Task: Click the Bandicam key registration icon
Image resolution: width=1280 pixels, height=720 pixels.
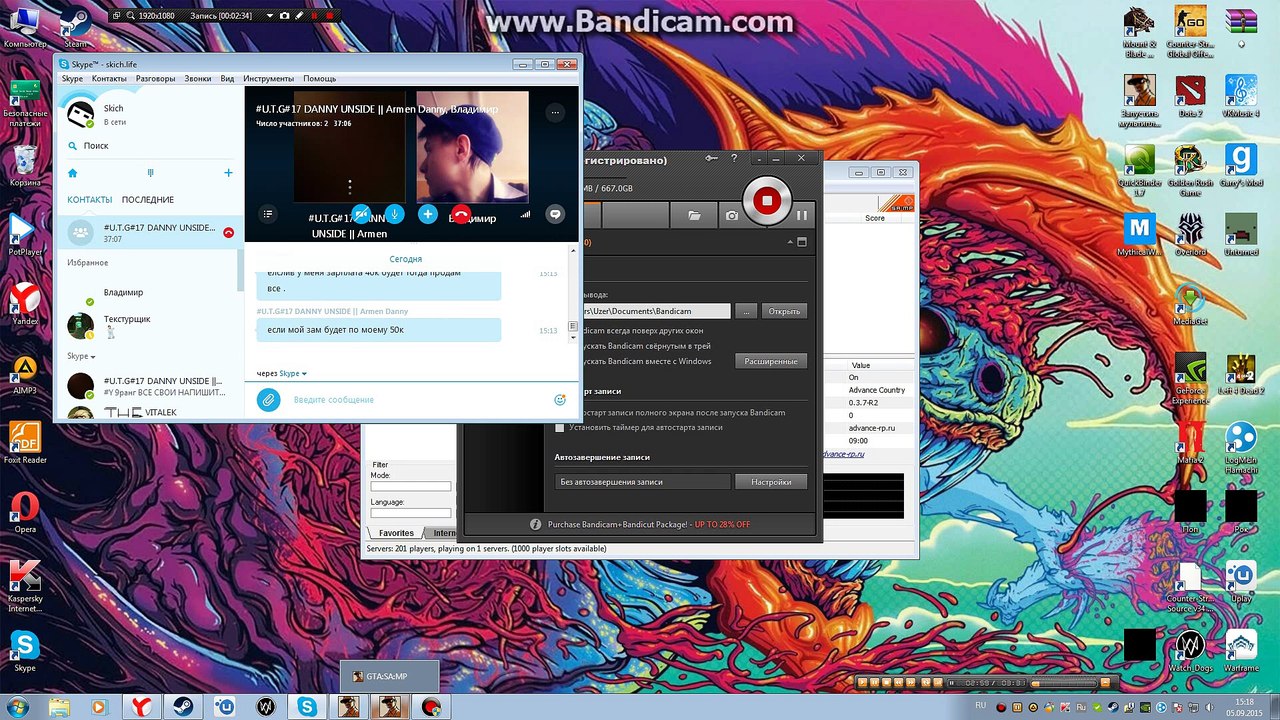Action: click(711, 158)
